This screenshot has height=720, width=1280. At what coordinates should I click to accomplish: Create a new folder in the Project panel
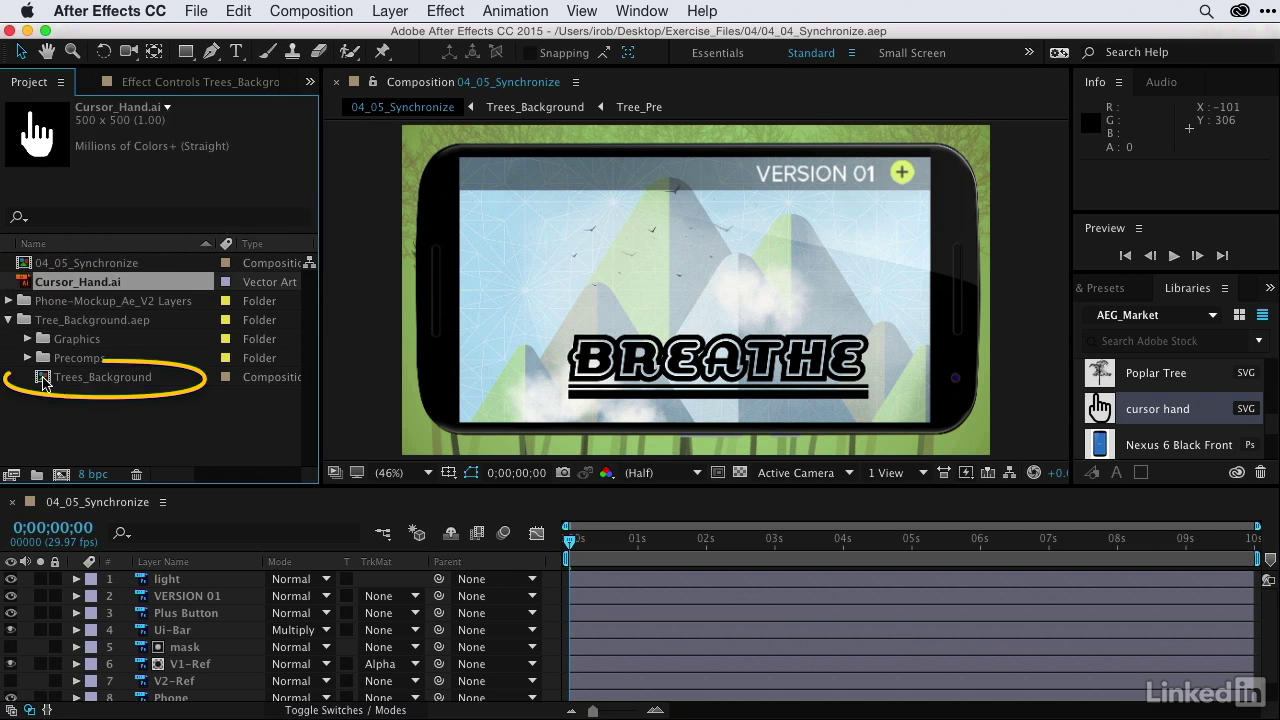point(37,474)
